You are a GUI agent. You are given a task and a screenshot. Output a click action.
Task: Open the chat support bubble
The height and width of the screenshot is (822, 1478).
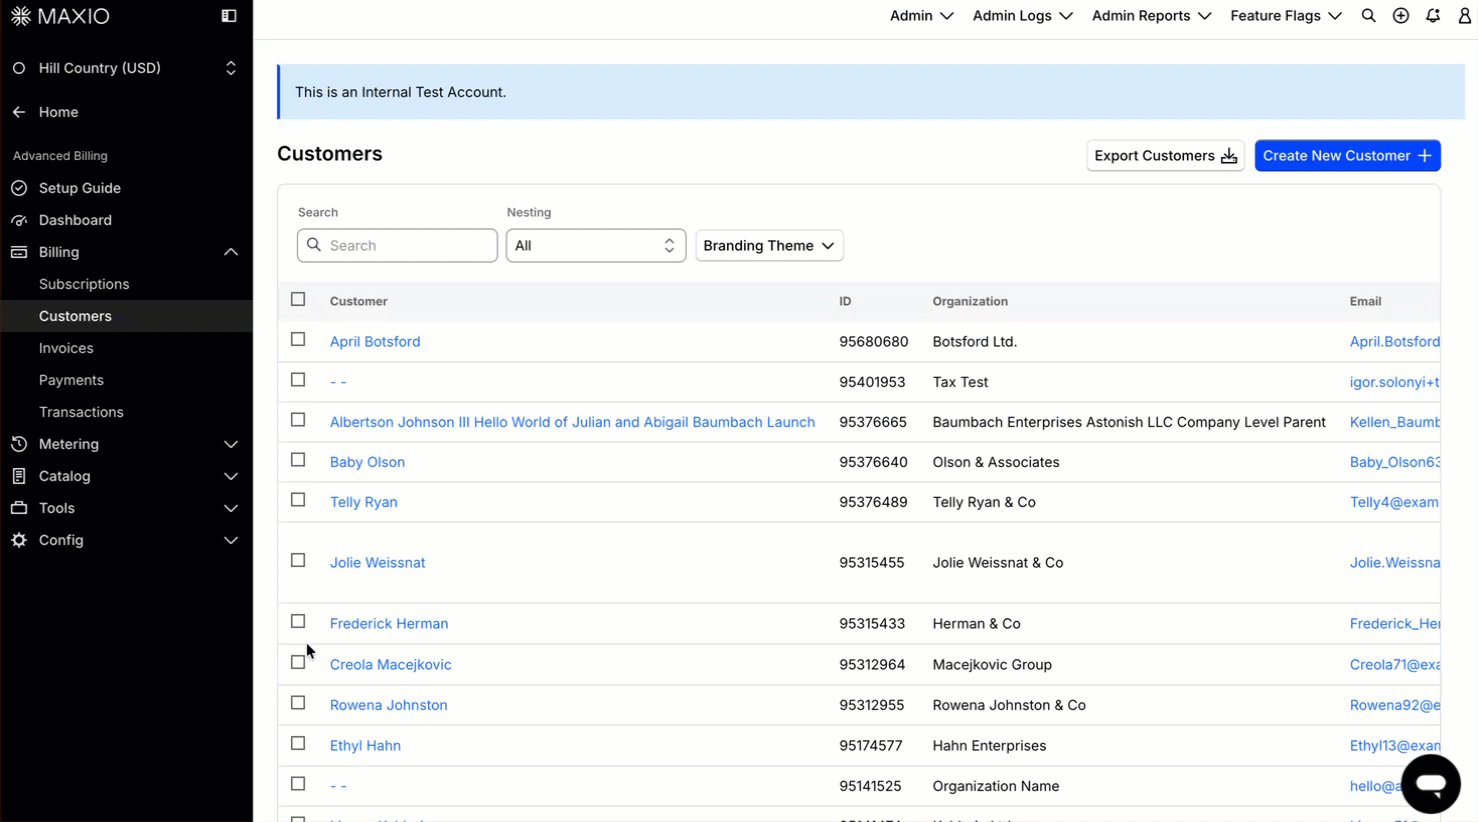point(1431,784)
